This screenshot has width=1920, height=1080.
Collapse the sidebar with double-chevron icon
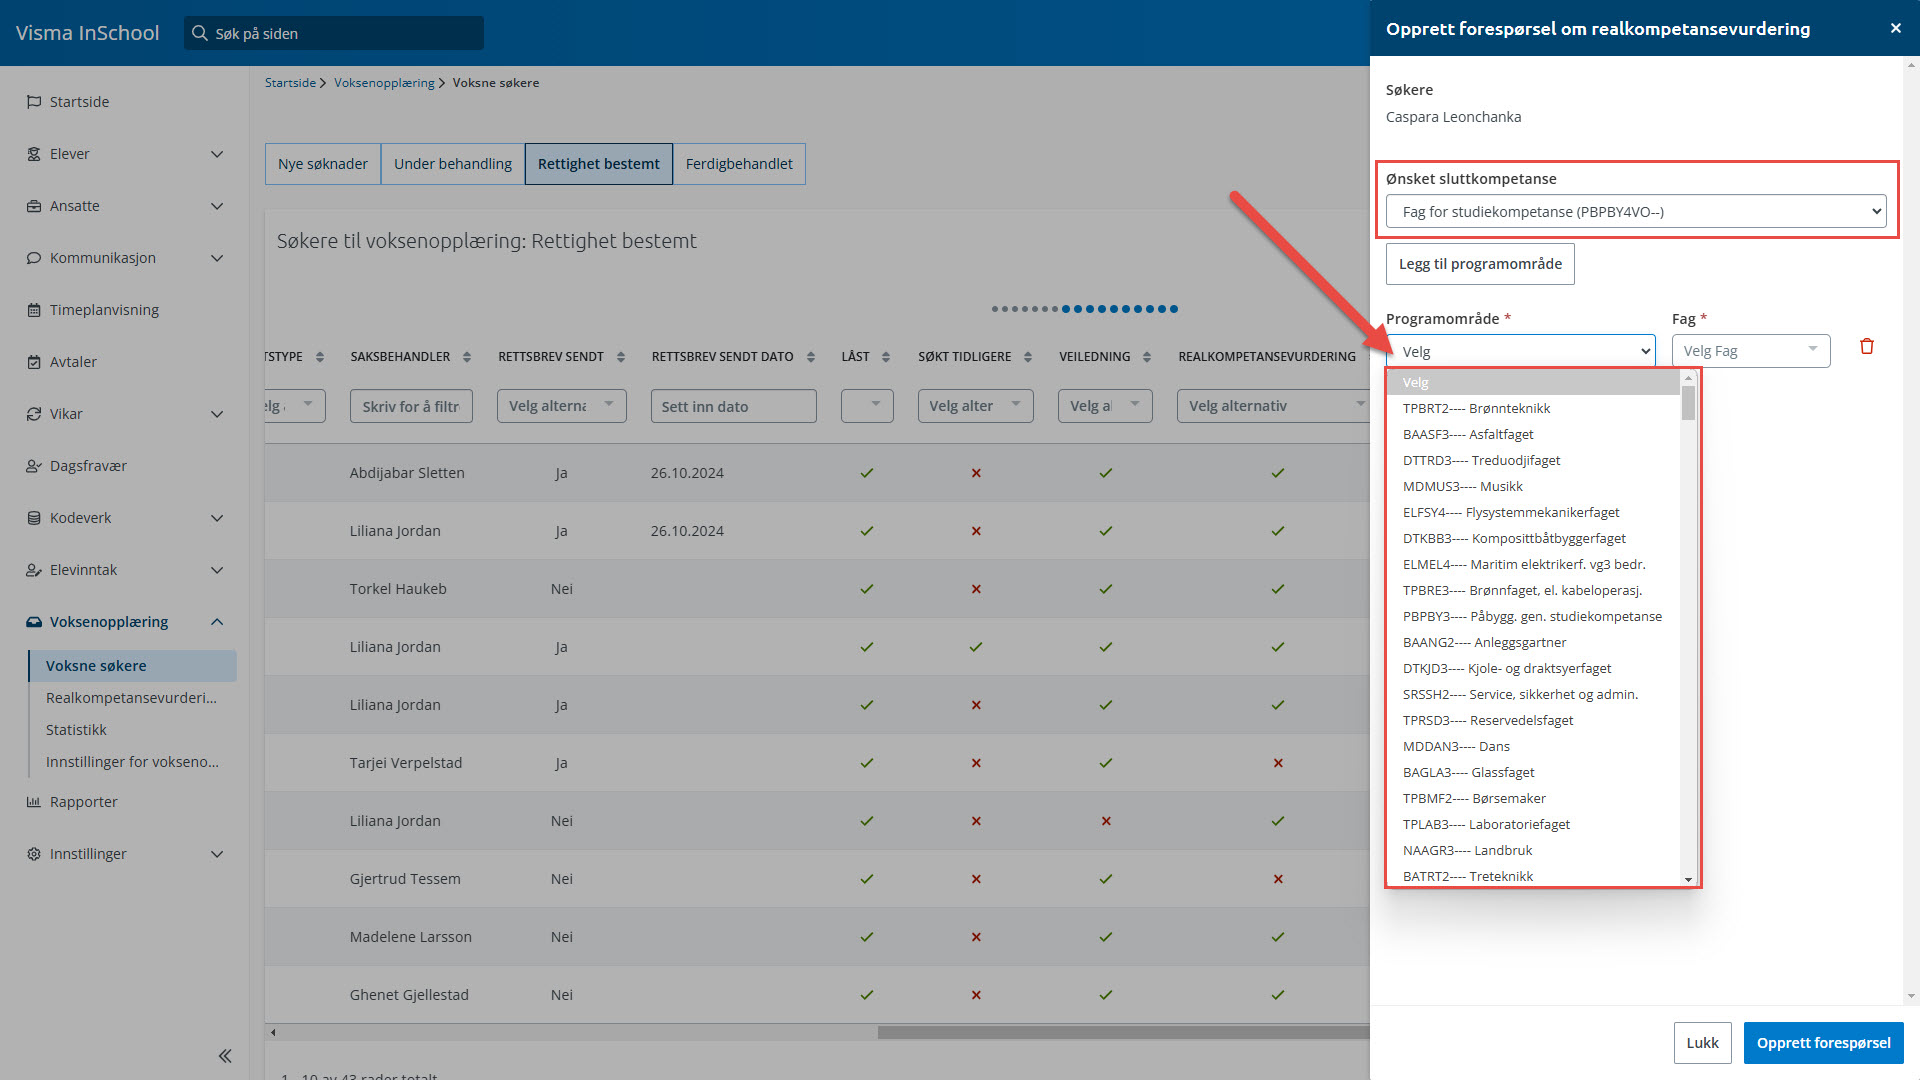click(x=225, y=1056)
